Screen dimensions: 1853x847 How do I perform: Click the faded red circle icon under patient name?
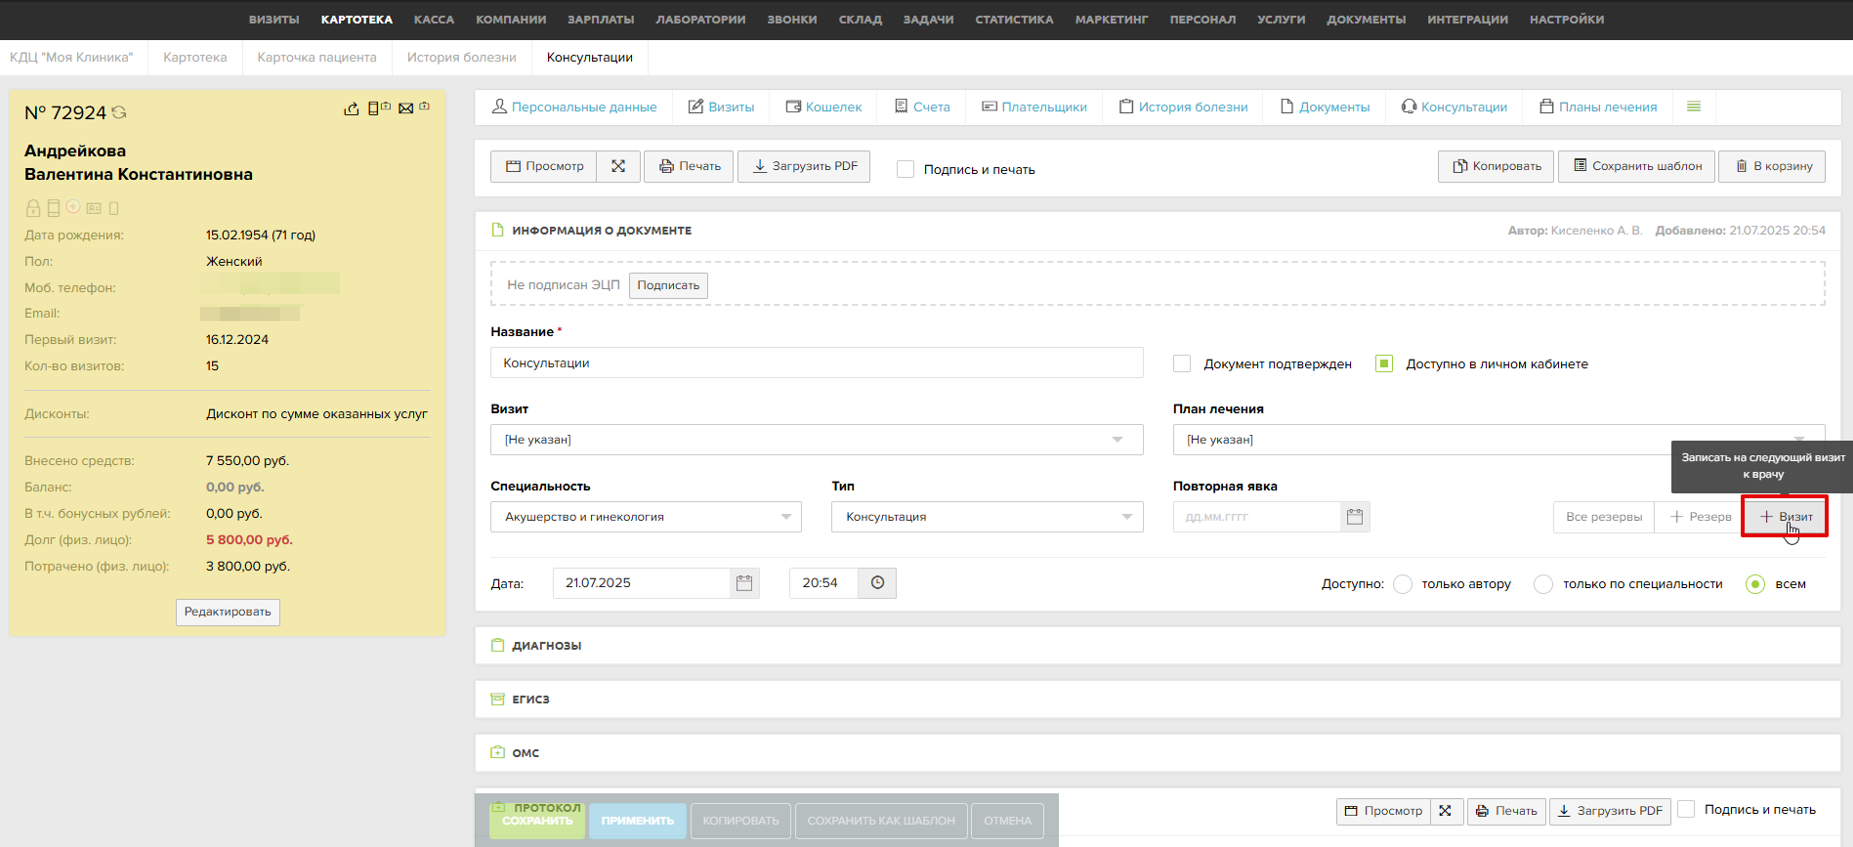click(73, 206)
